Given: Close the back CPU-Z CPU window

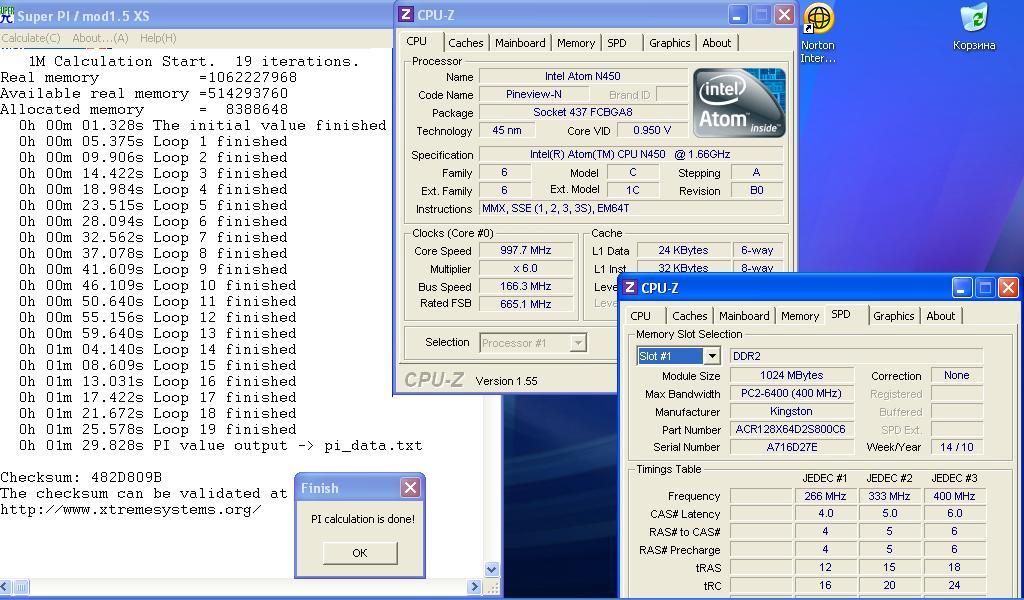Looking at the screenshot, I should coord(784,14).
